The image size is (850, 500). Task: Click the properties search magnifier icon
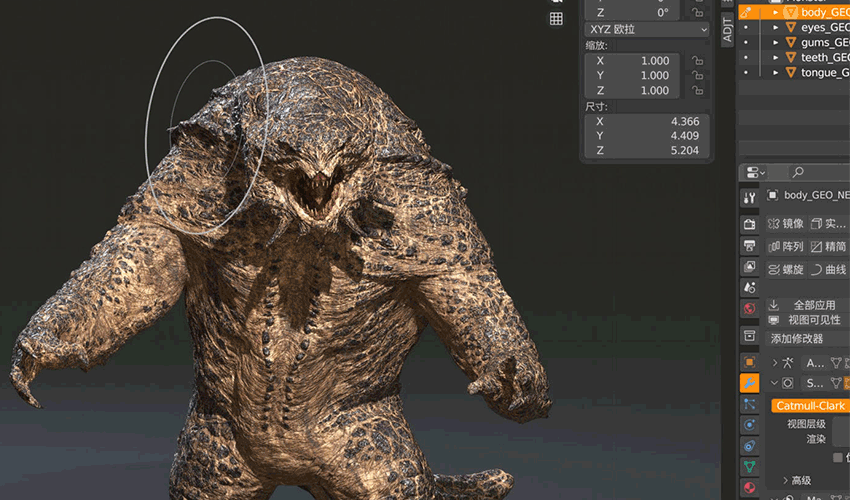tap(798, 172)
